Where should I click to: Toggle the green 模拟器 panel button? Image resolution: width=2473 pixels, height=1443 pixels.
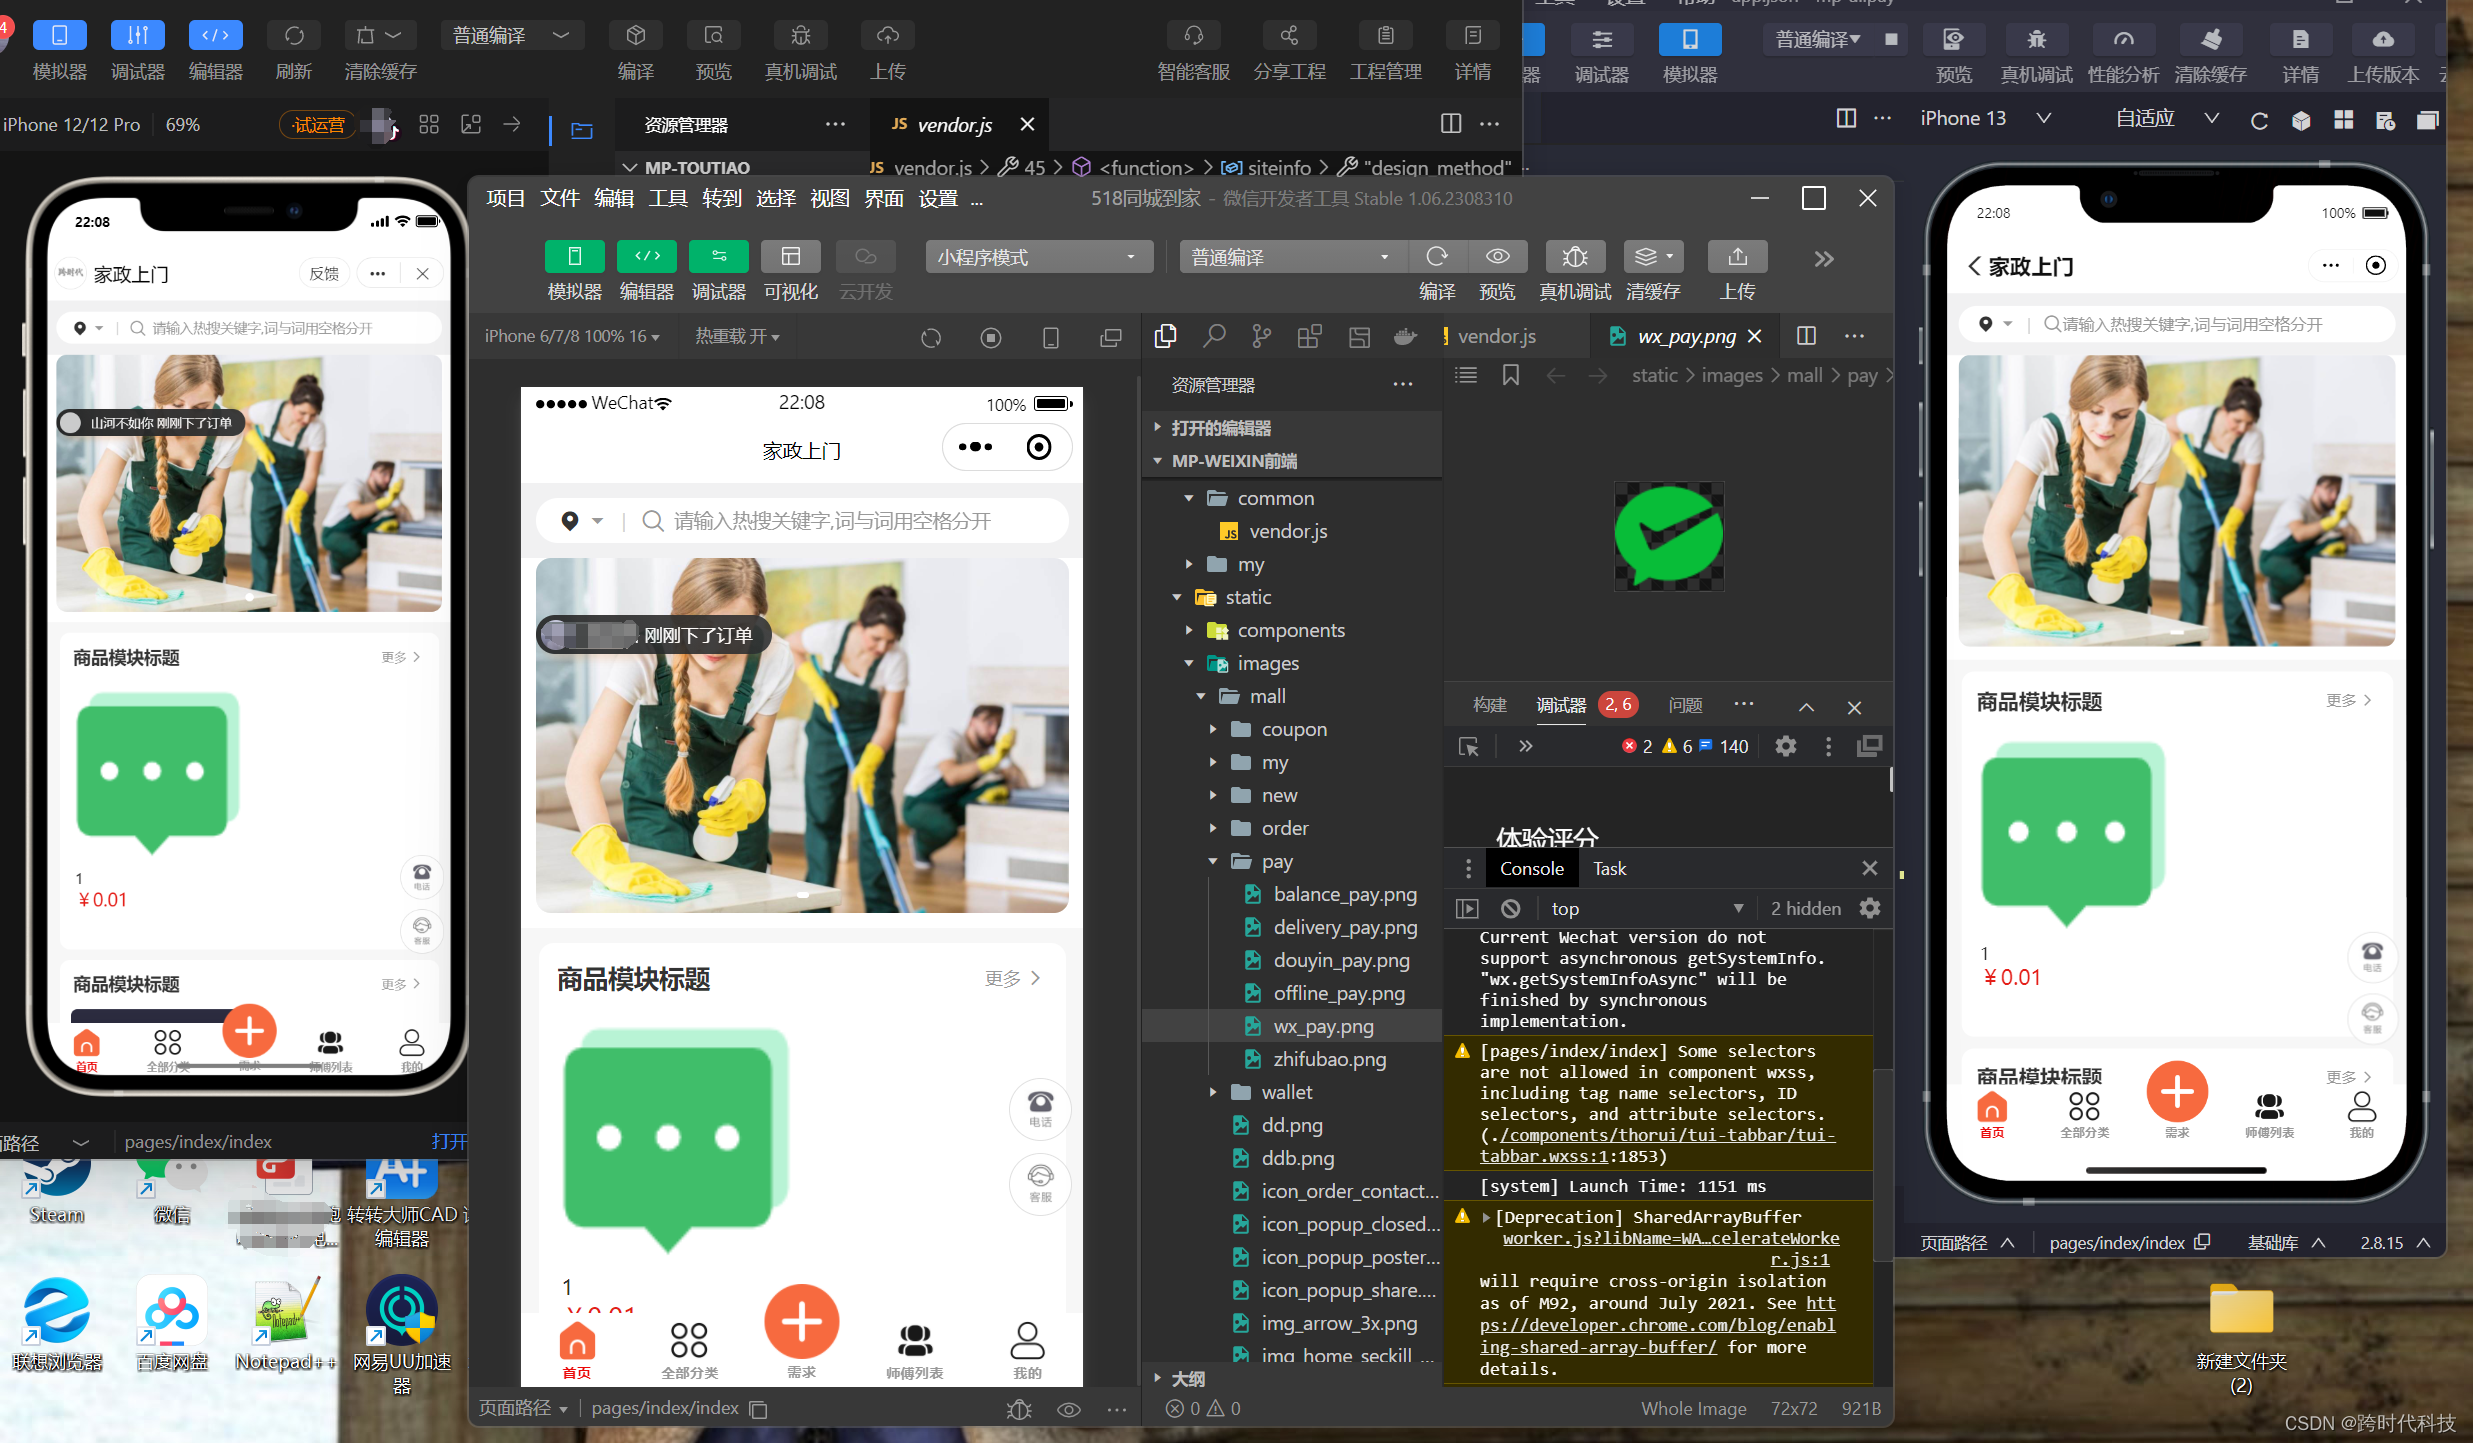tap(574, 257)
